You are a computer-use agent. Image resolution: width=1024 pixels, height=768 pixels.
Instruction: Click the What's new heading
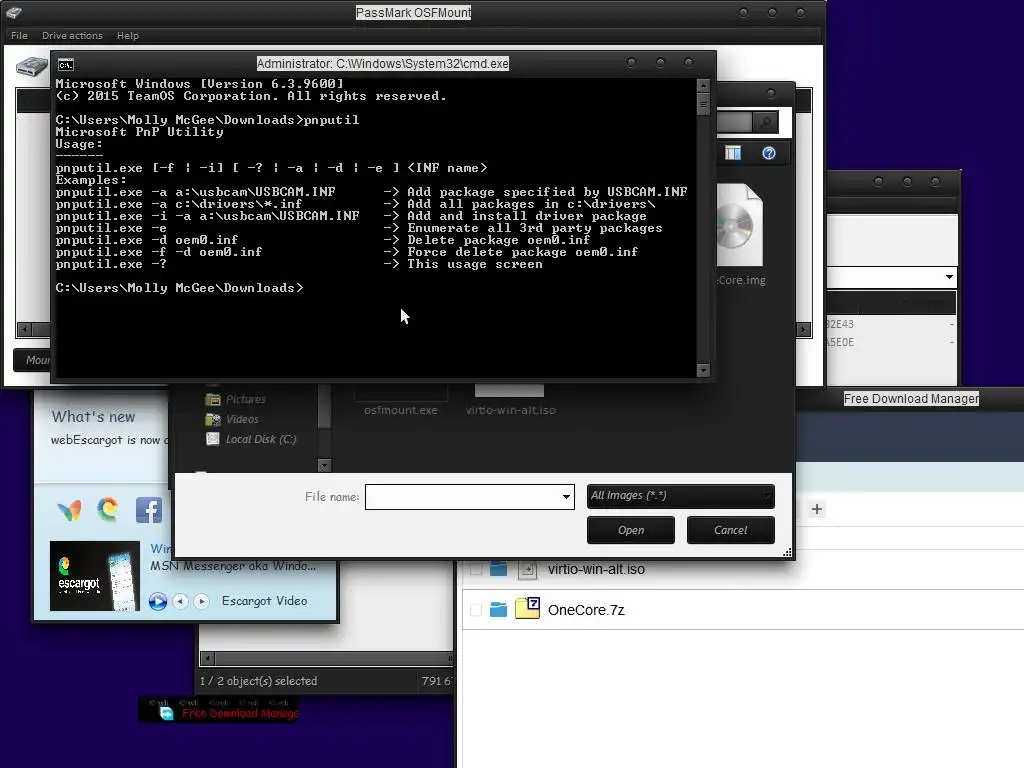click(93, 417)
